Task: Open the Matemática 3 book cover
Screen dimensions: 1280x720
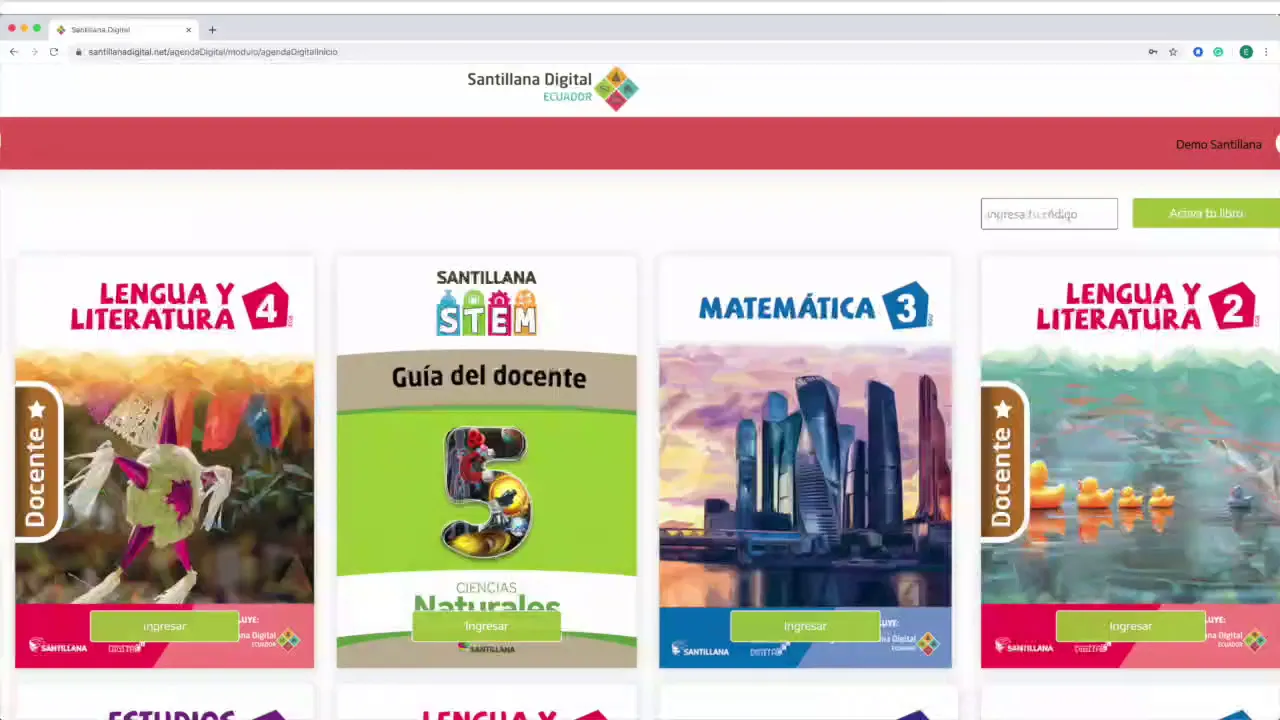Action: (805, 462)
